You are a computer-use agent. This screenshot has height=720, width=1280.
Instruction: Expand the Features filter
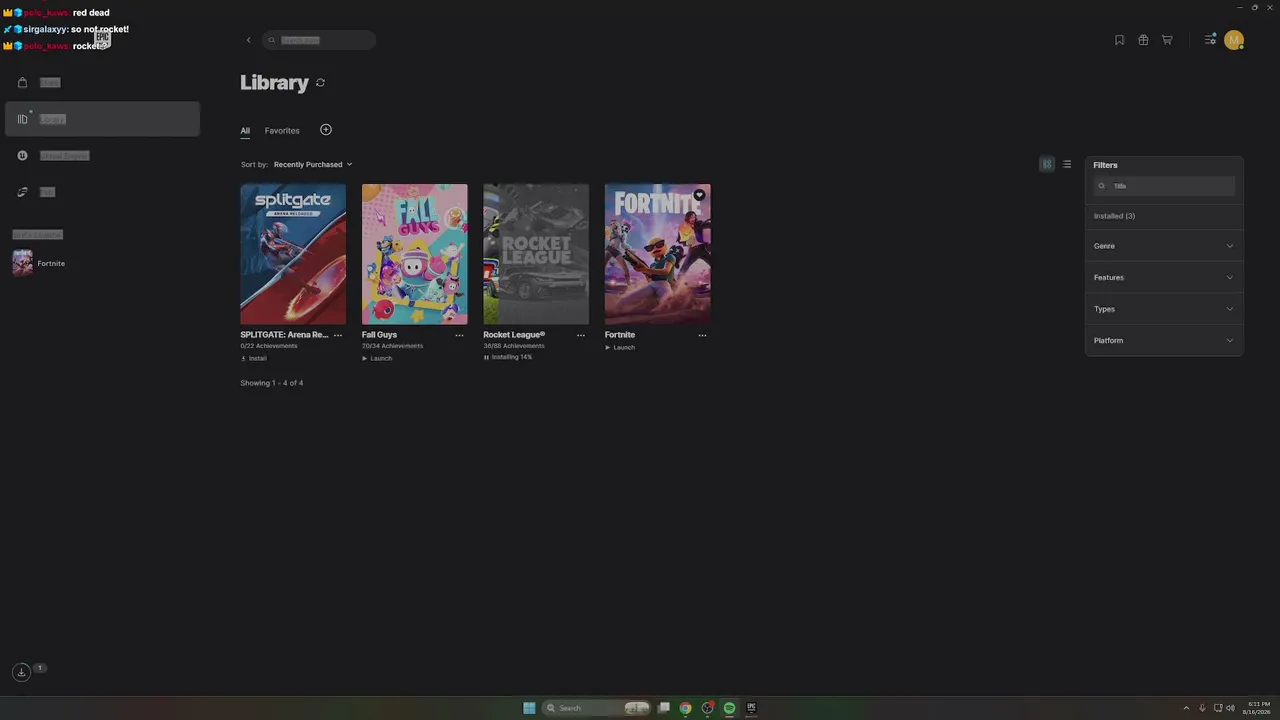tap(1164, 277)
